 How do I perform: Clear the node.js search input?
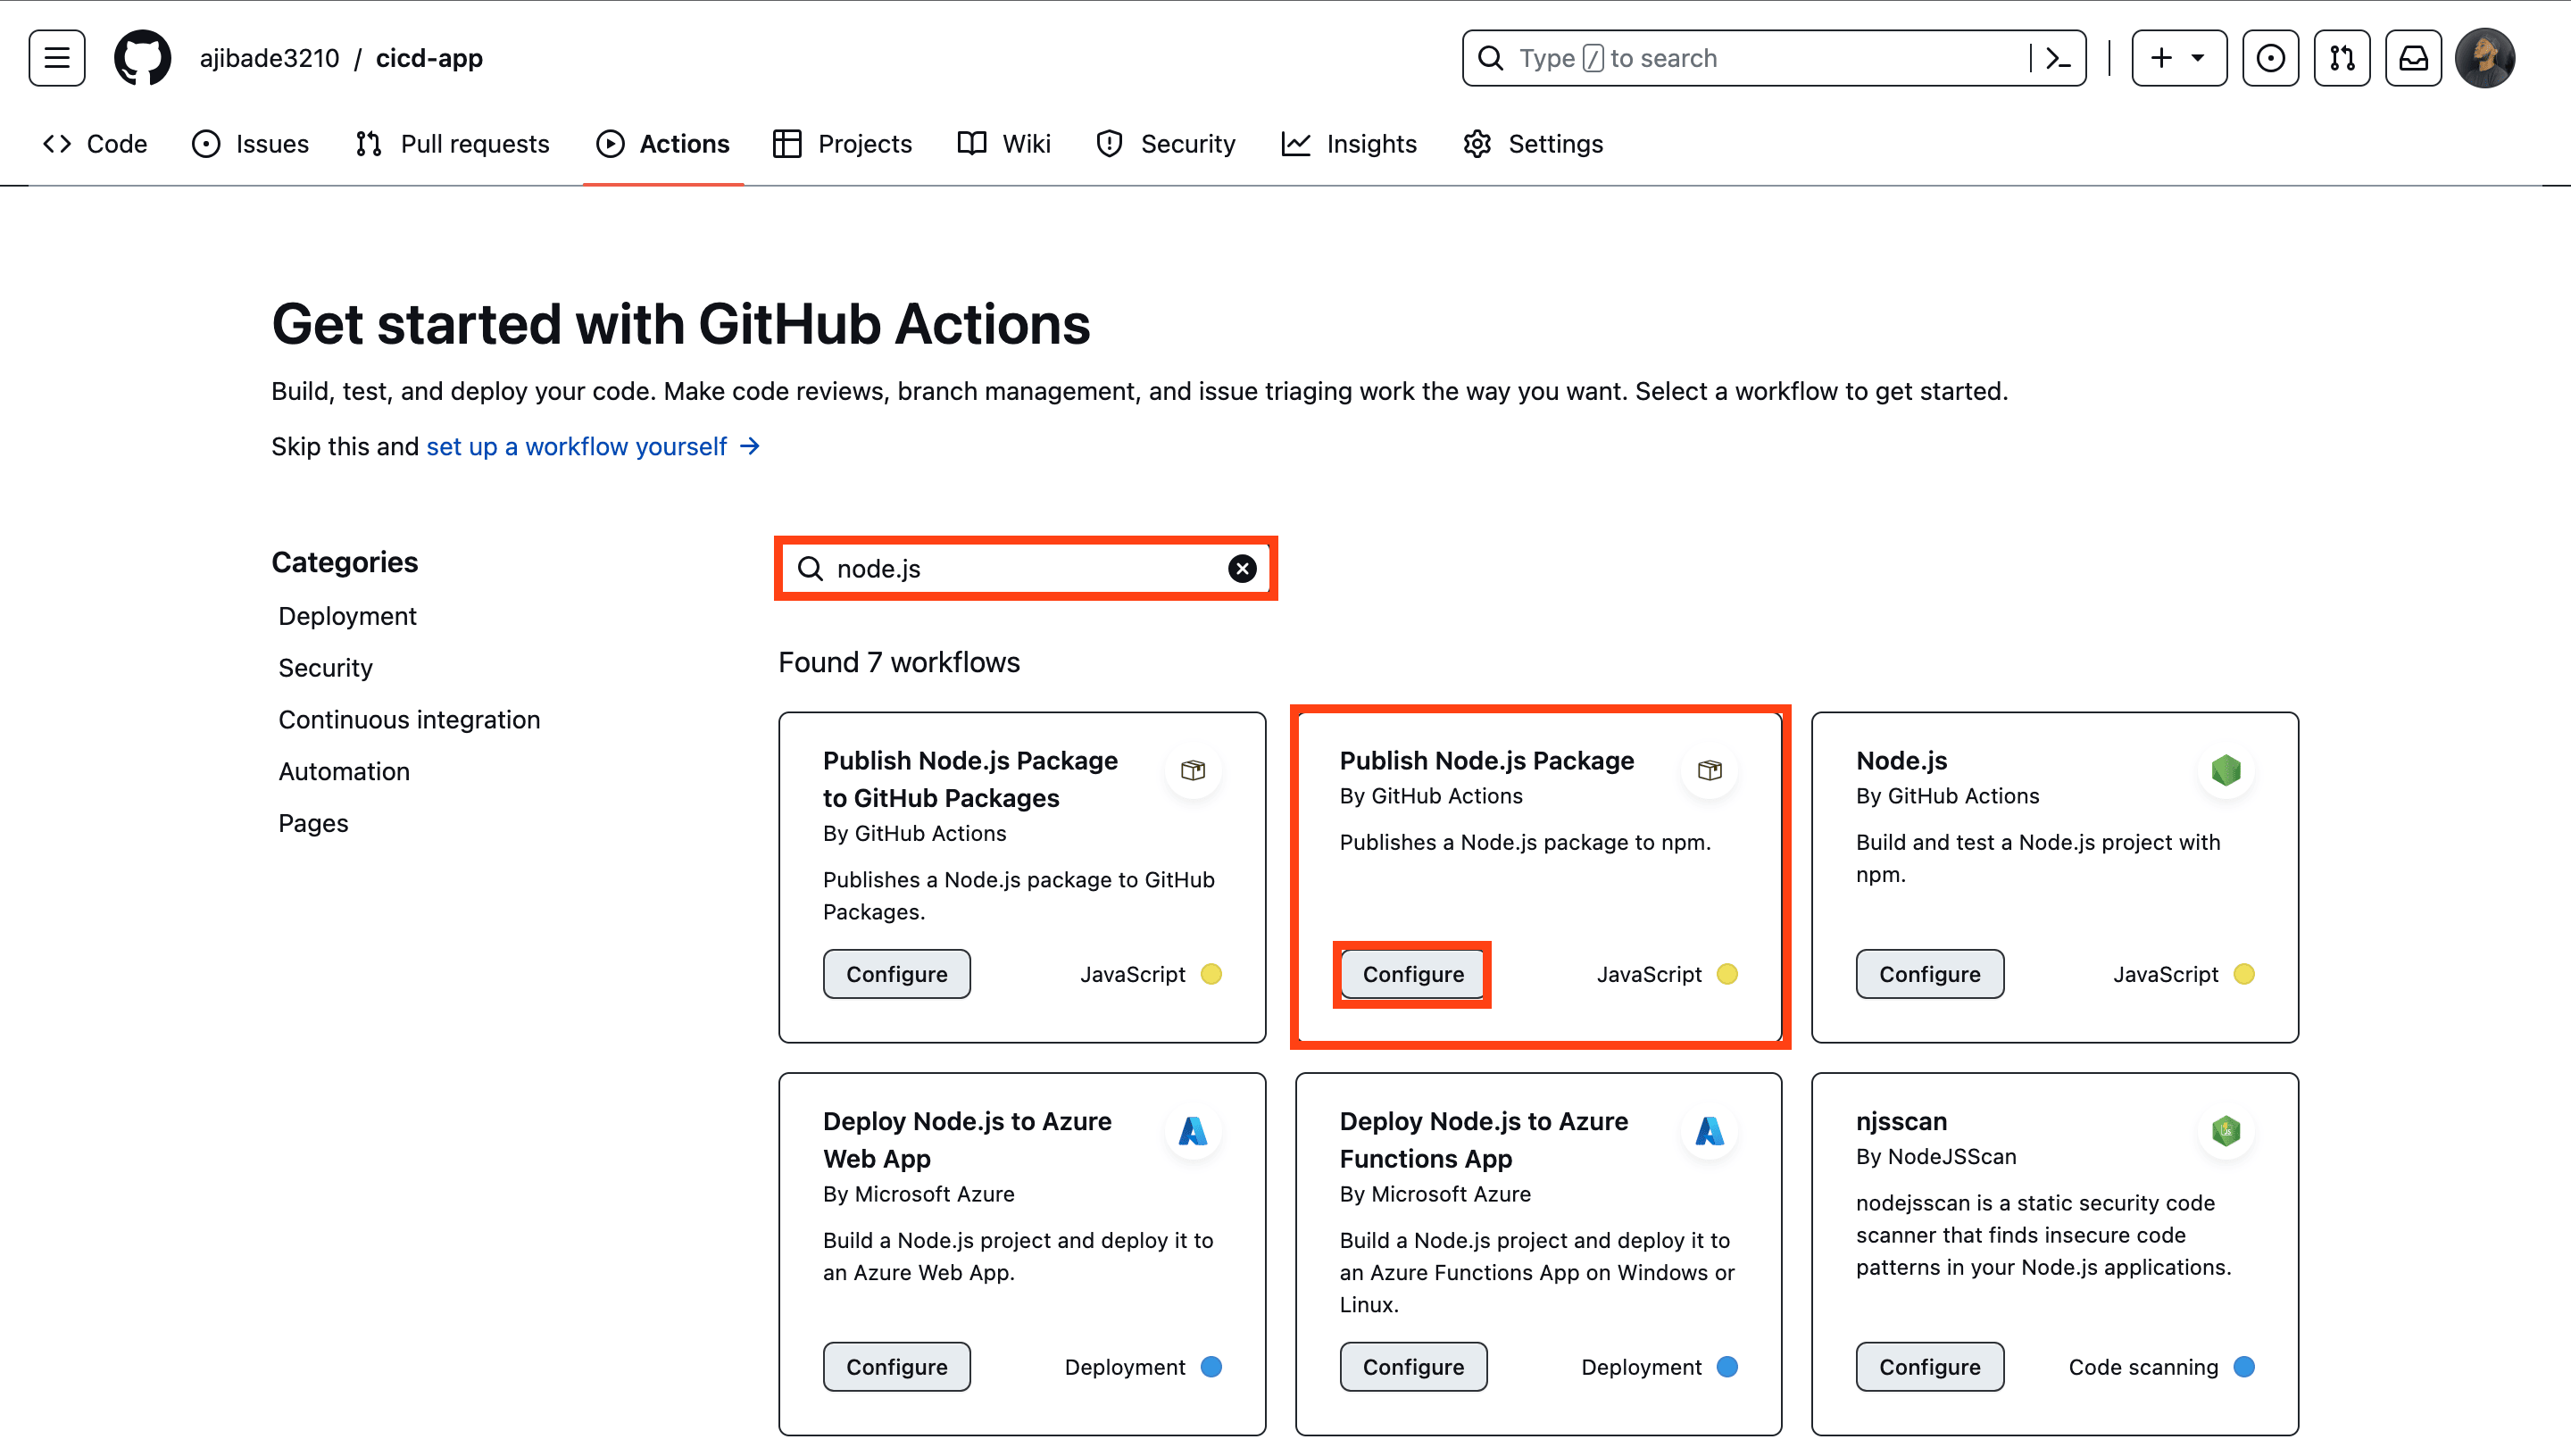1244,569
